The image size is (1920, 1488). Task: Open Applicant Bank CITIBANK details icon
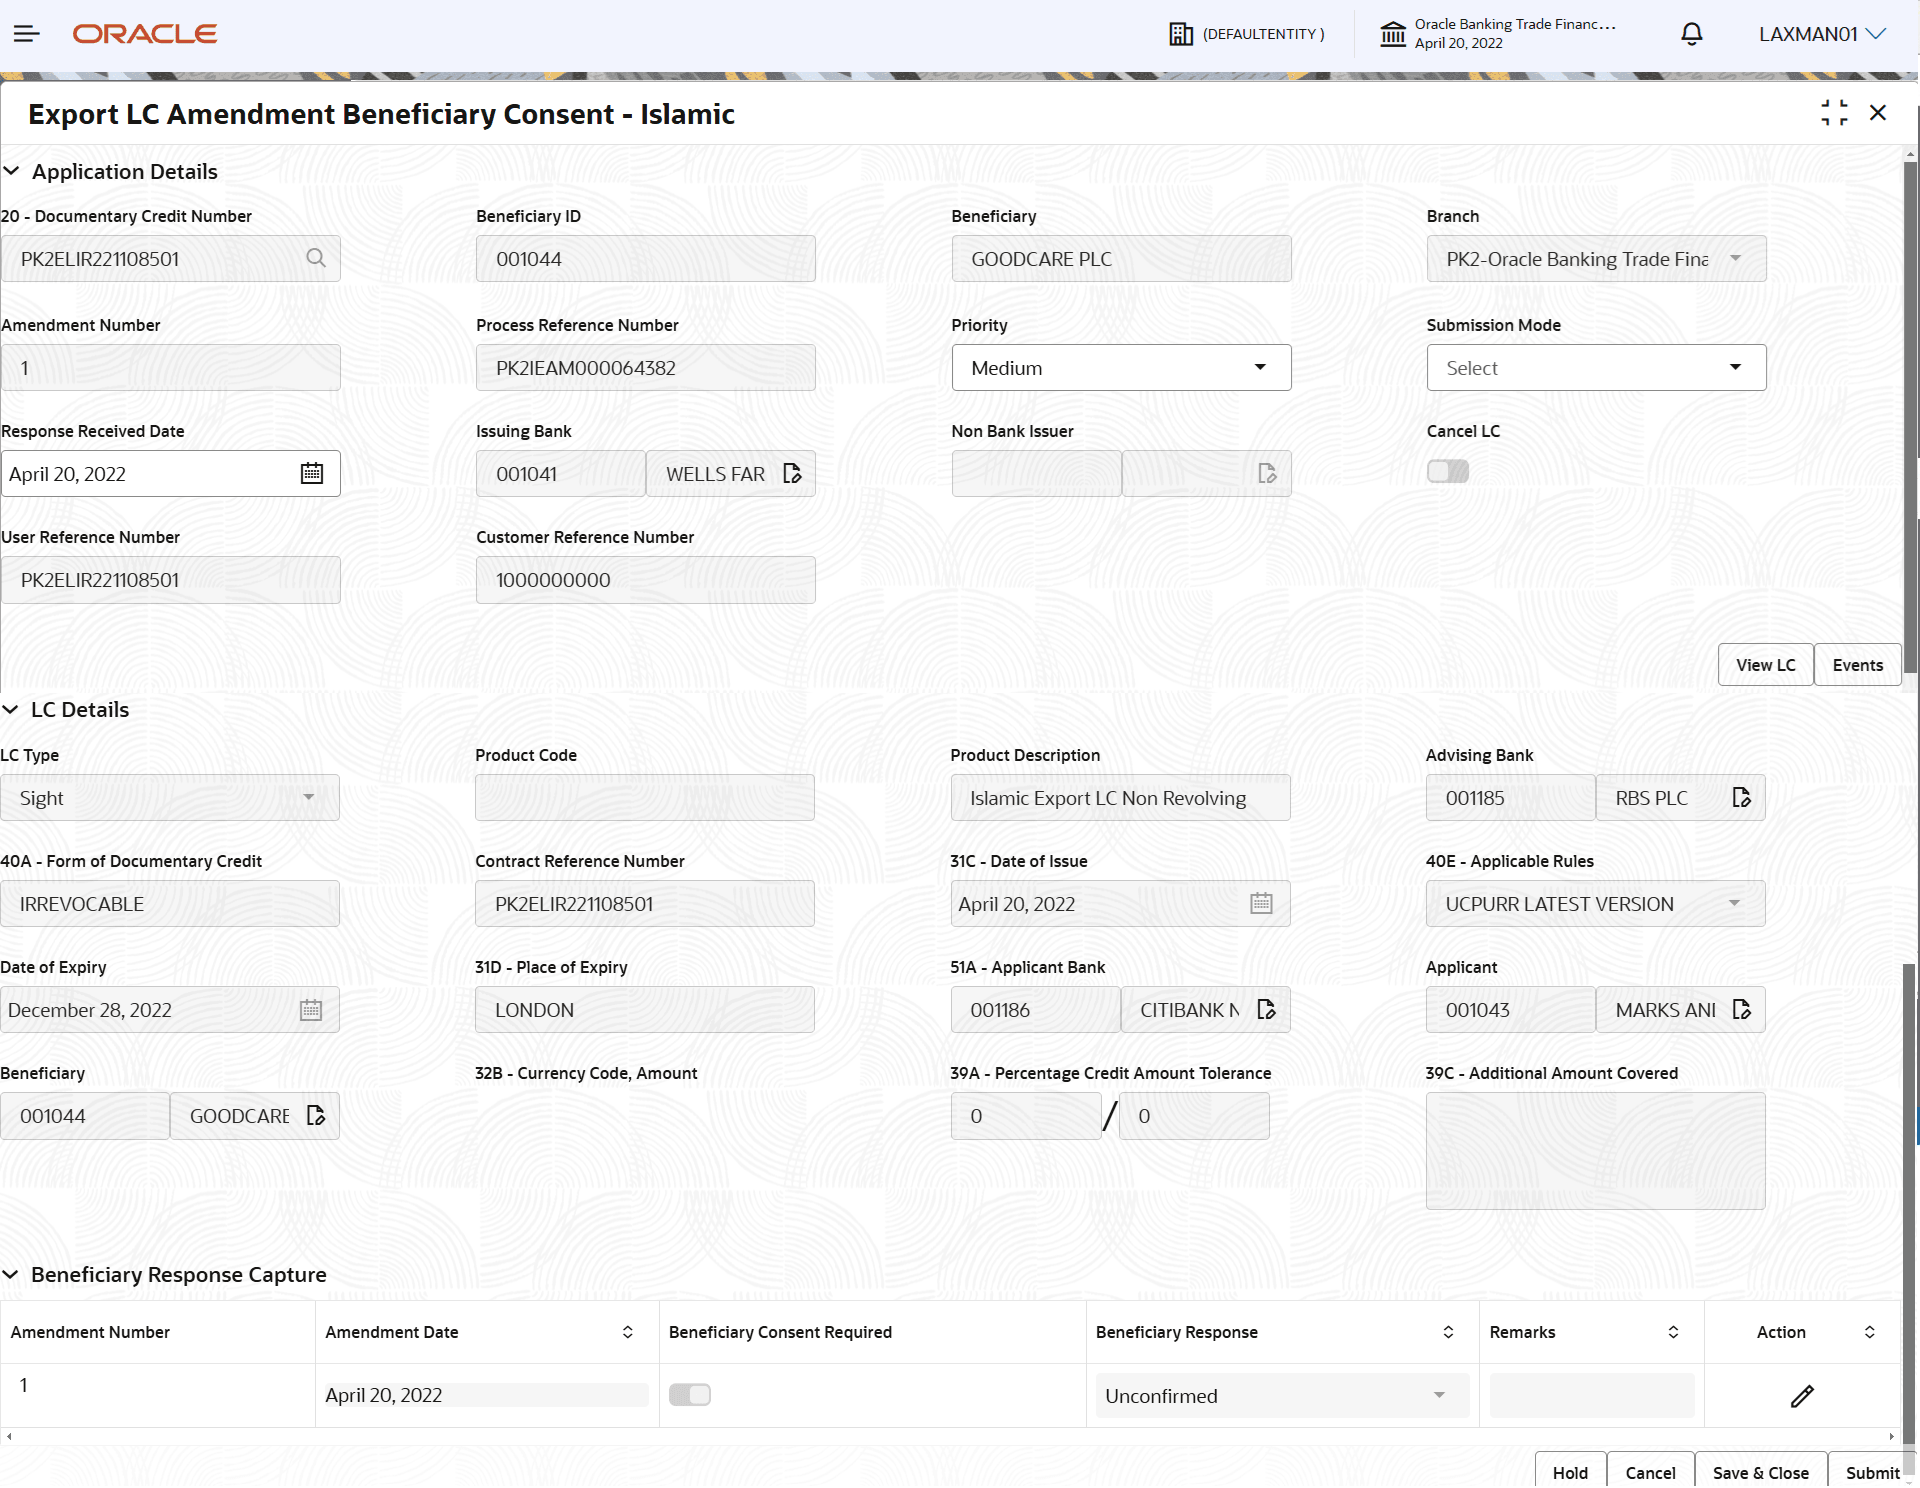1266,1010
